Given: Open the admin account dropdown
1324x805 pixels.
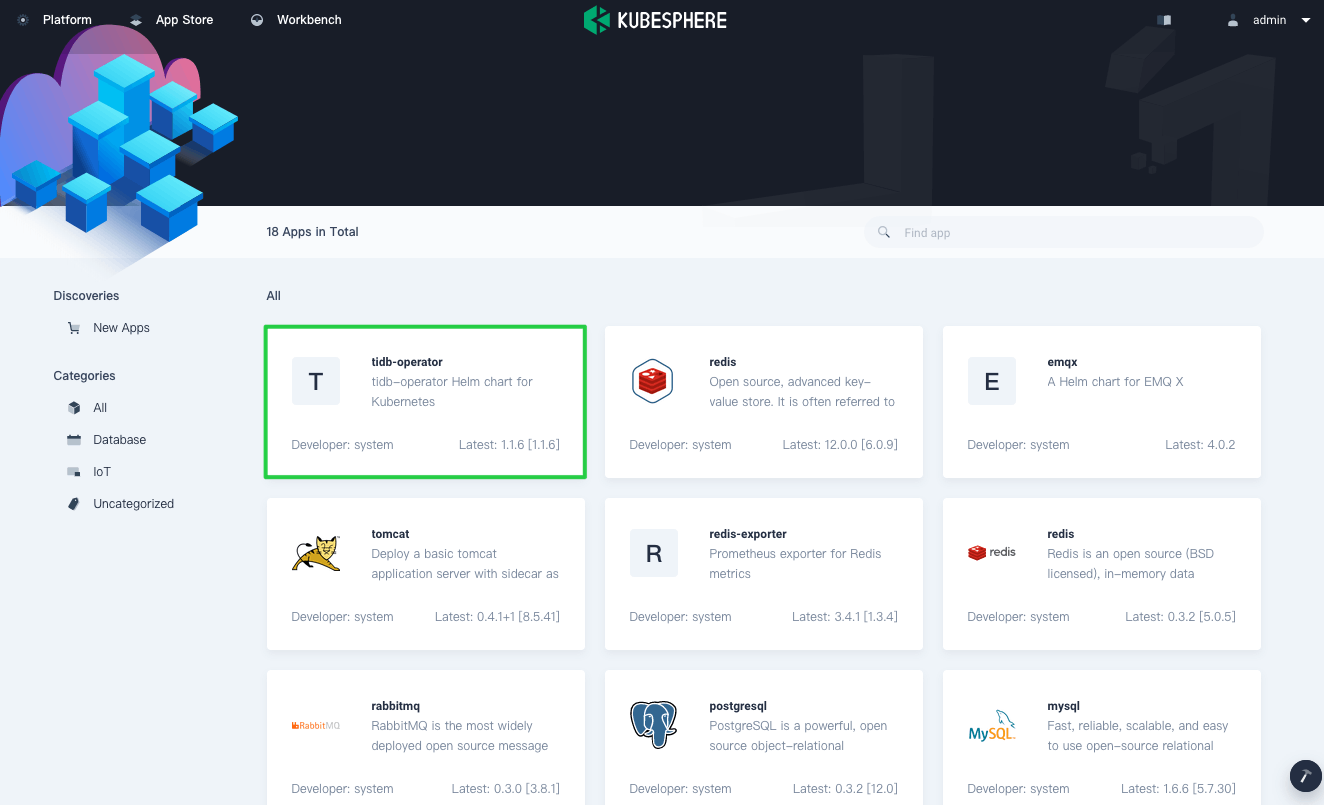Looking at the screenshot, I should 1268,19.
